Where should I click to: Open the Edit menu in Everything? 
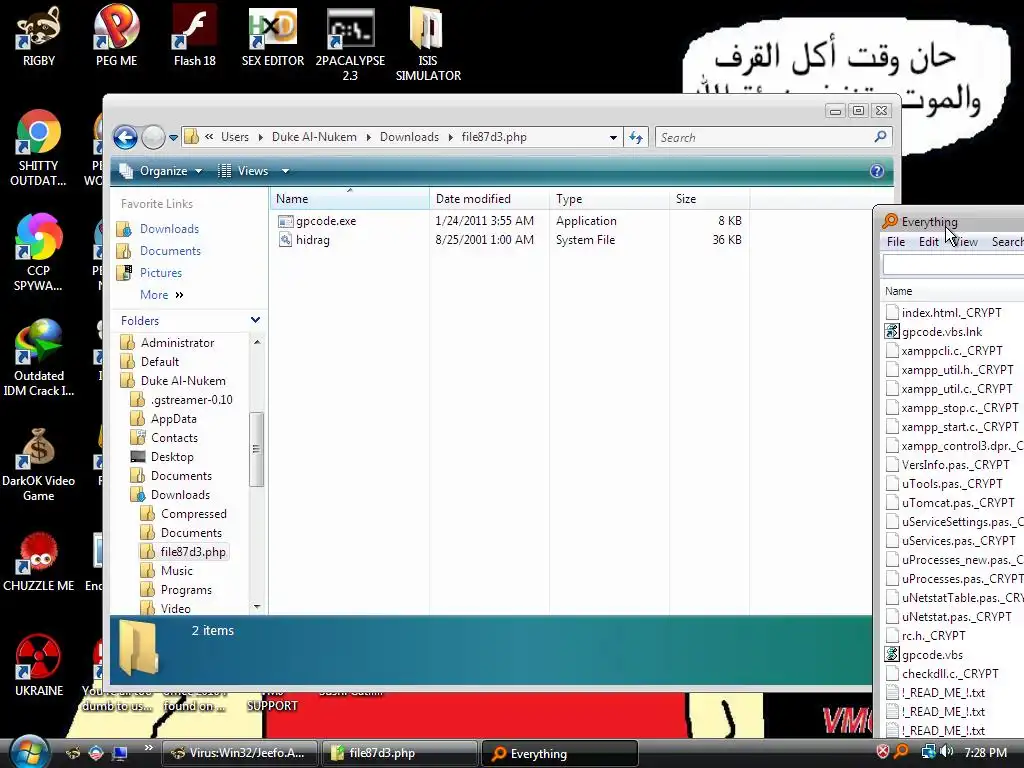pos(928,242)
